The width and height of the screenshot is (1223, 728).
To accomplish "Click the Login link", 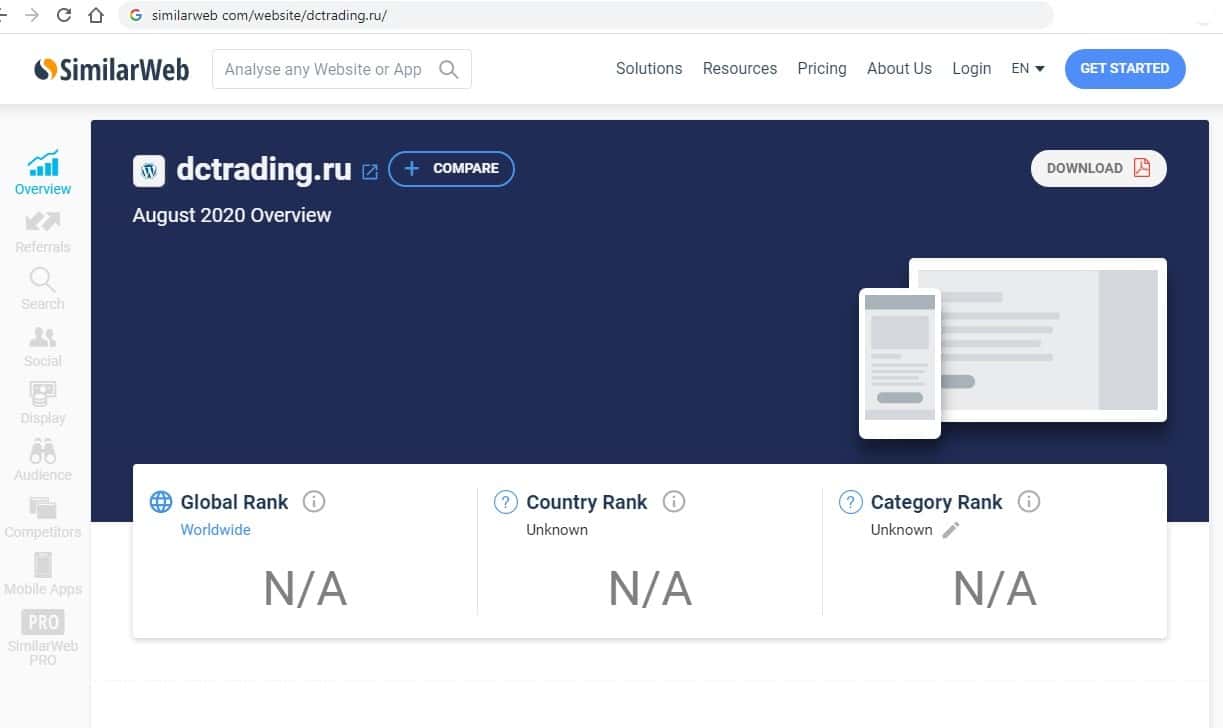I will click(972, 68).
